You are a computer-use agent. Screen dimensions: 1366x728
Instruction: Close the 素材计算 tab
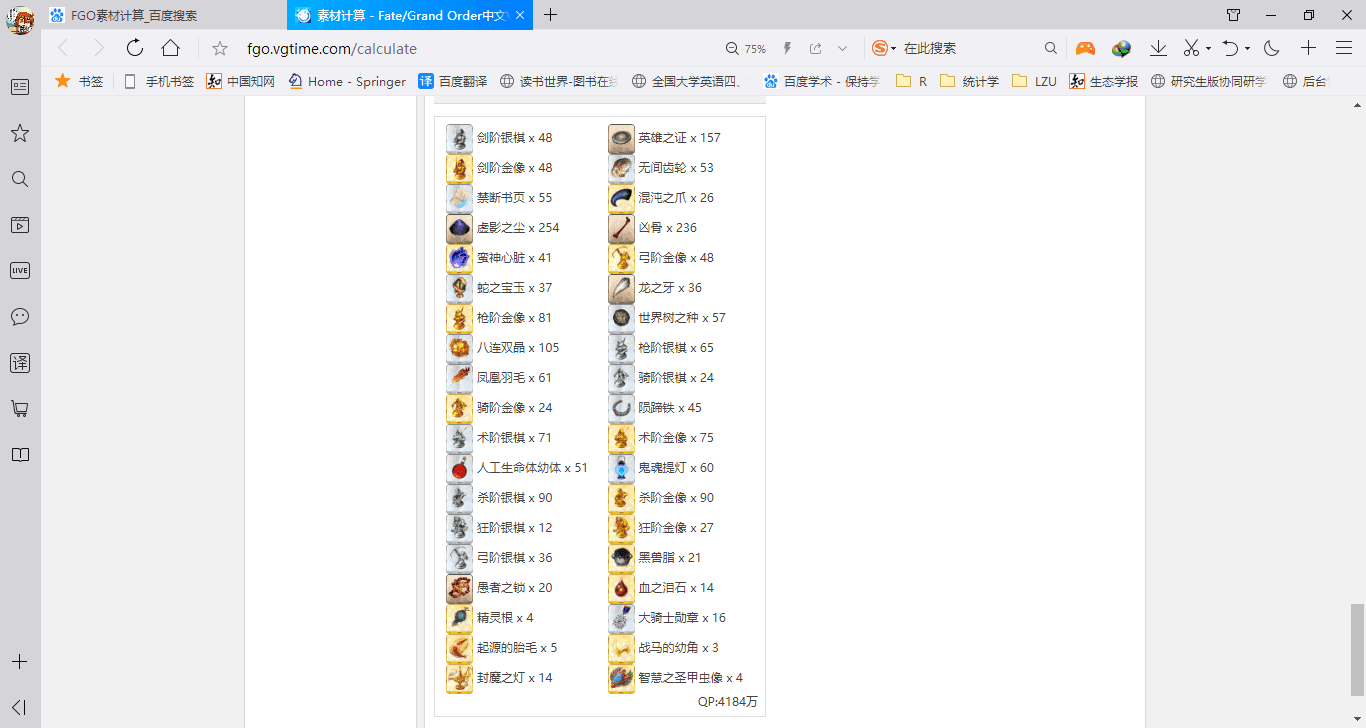pos(522,15)
